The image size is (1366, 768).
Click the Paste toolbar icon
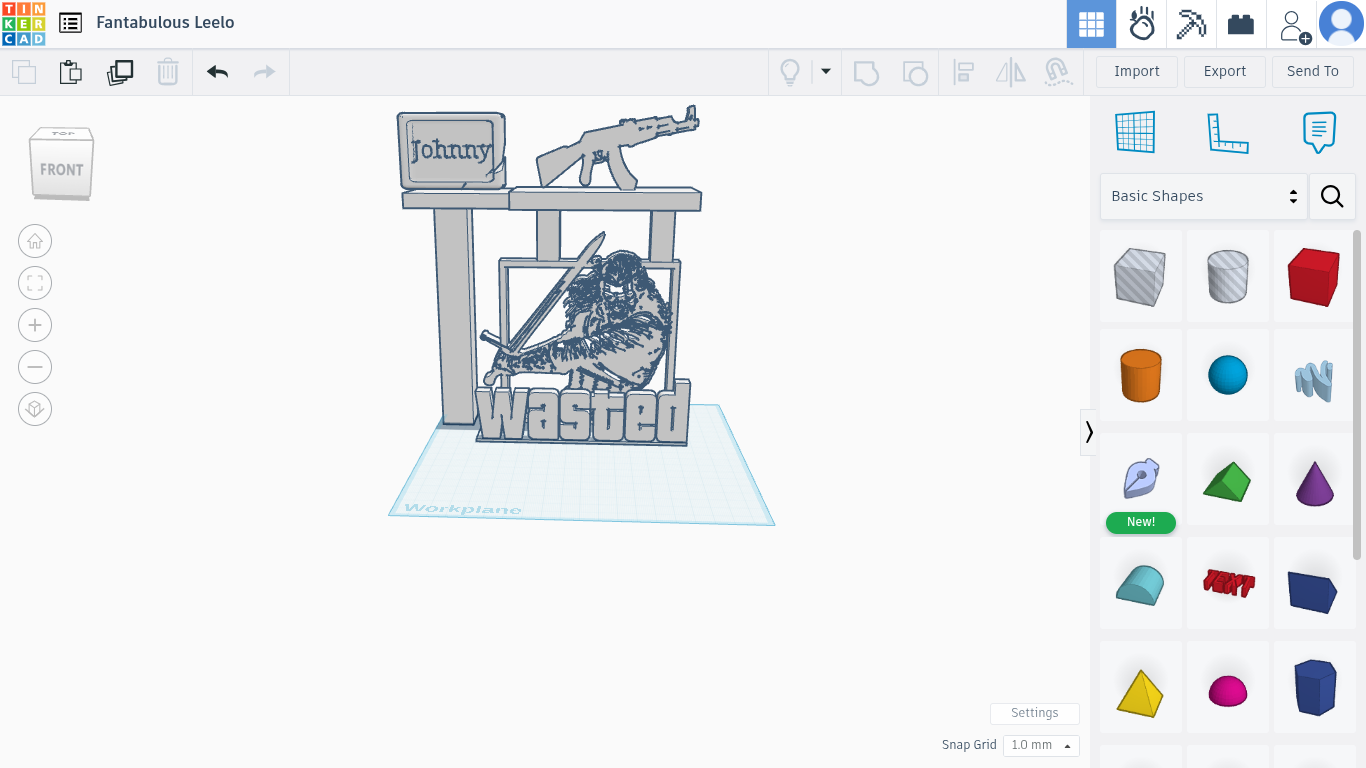70,72
